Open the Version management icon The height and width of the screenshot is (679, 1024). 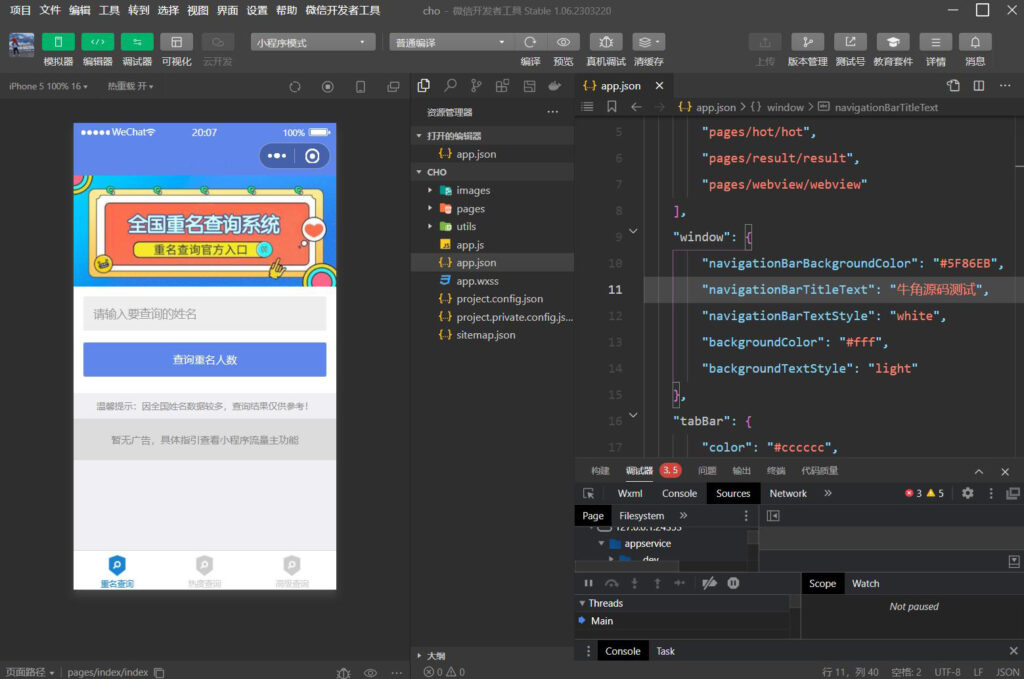coord(807,42)
